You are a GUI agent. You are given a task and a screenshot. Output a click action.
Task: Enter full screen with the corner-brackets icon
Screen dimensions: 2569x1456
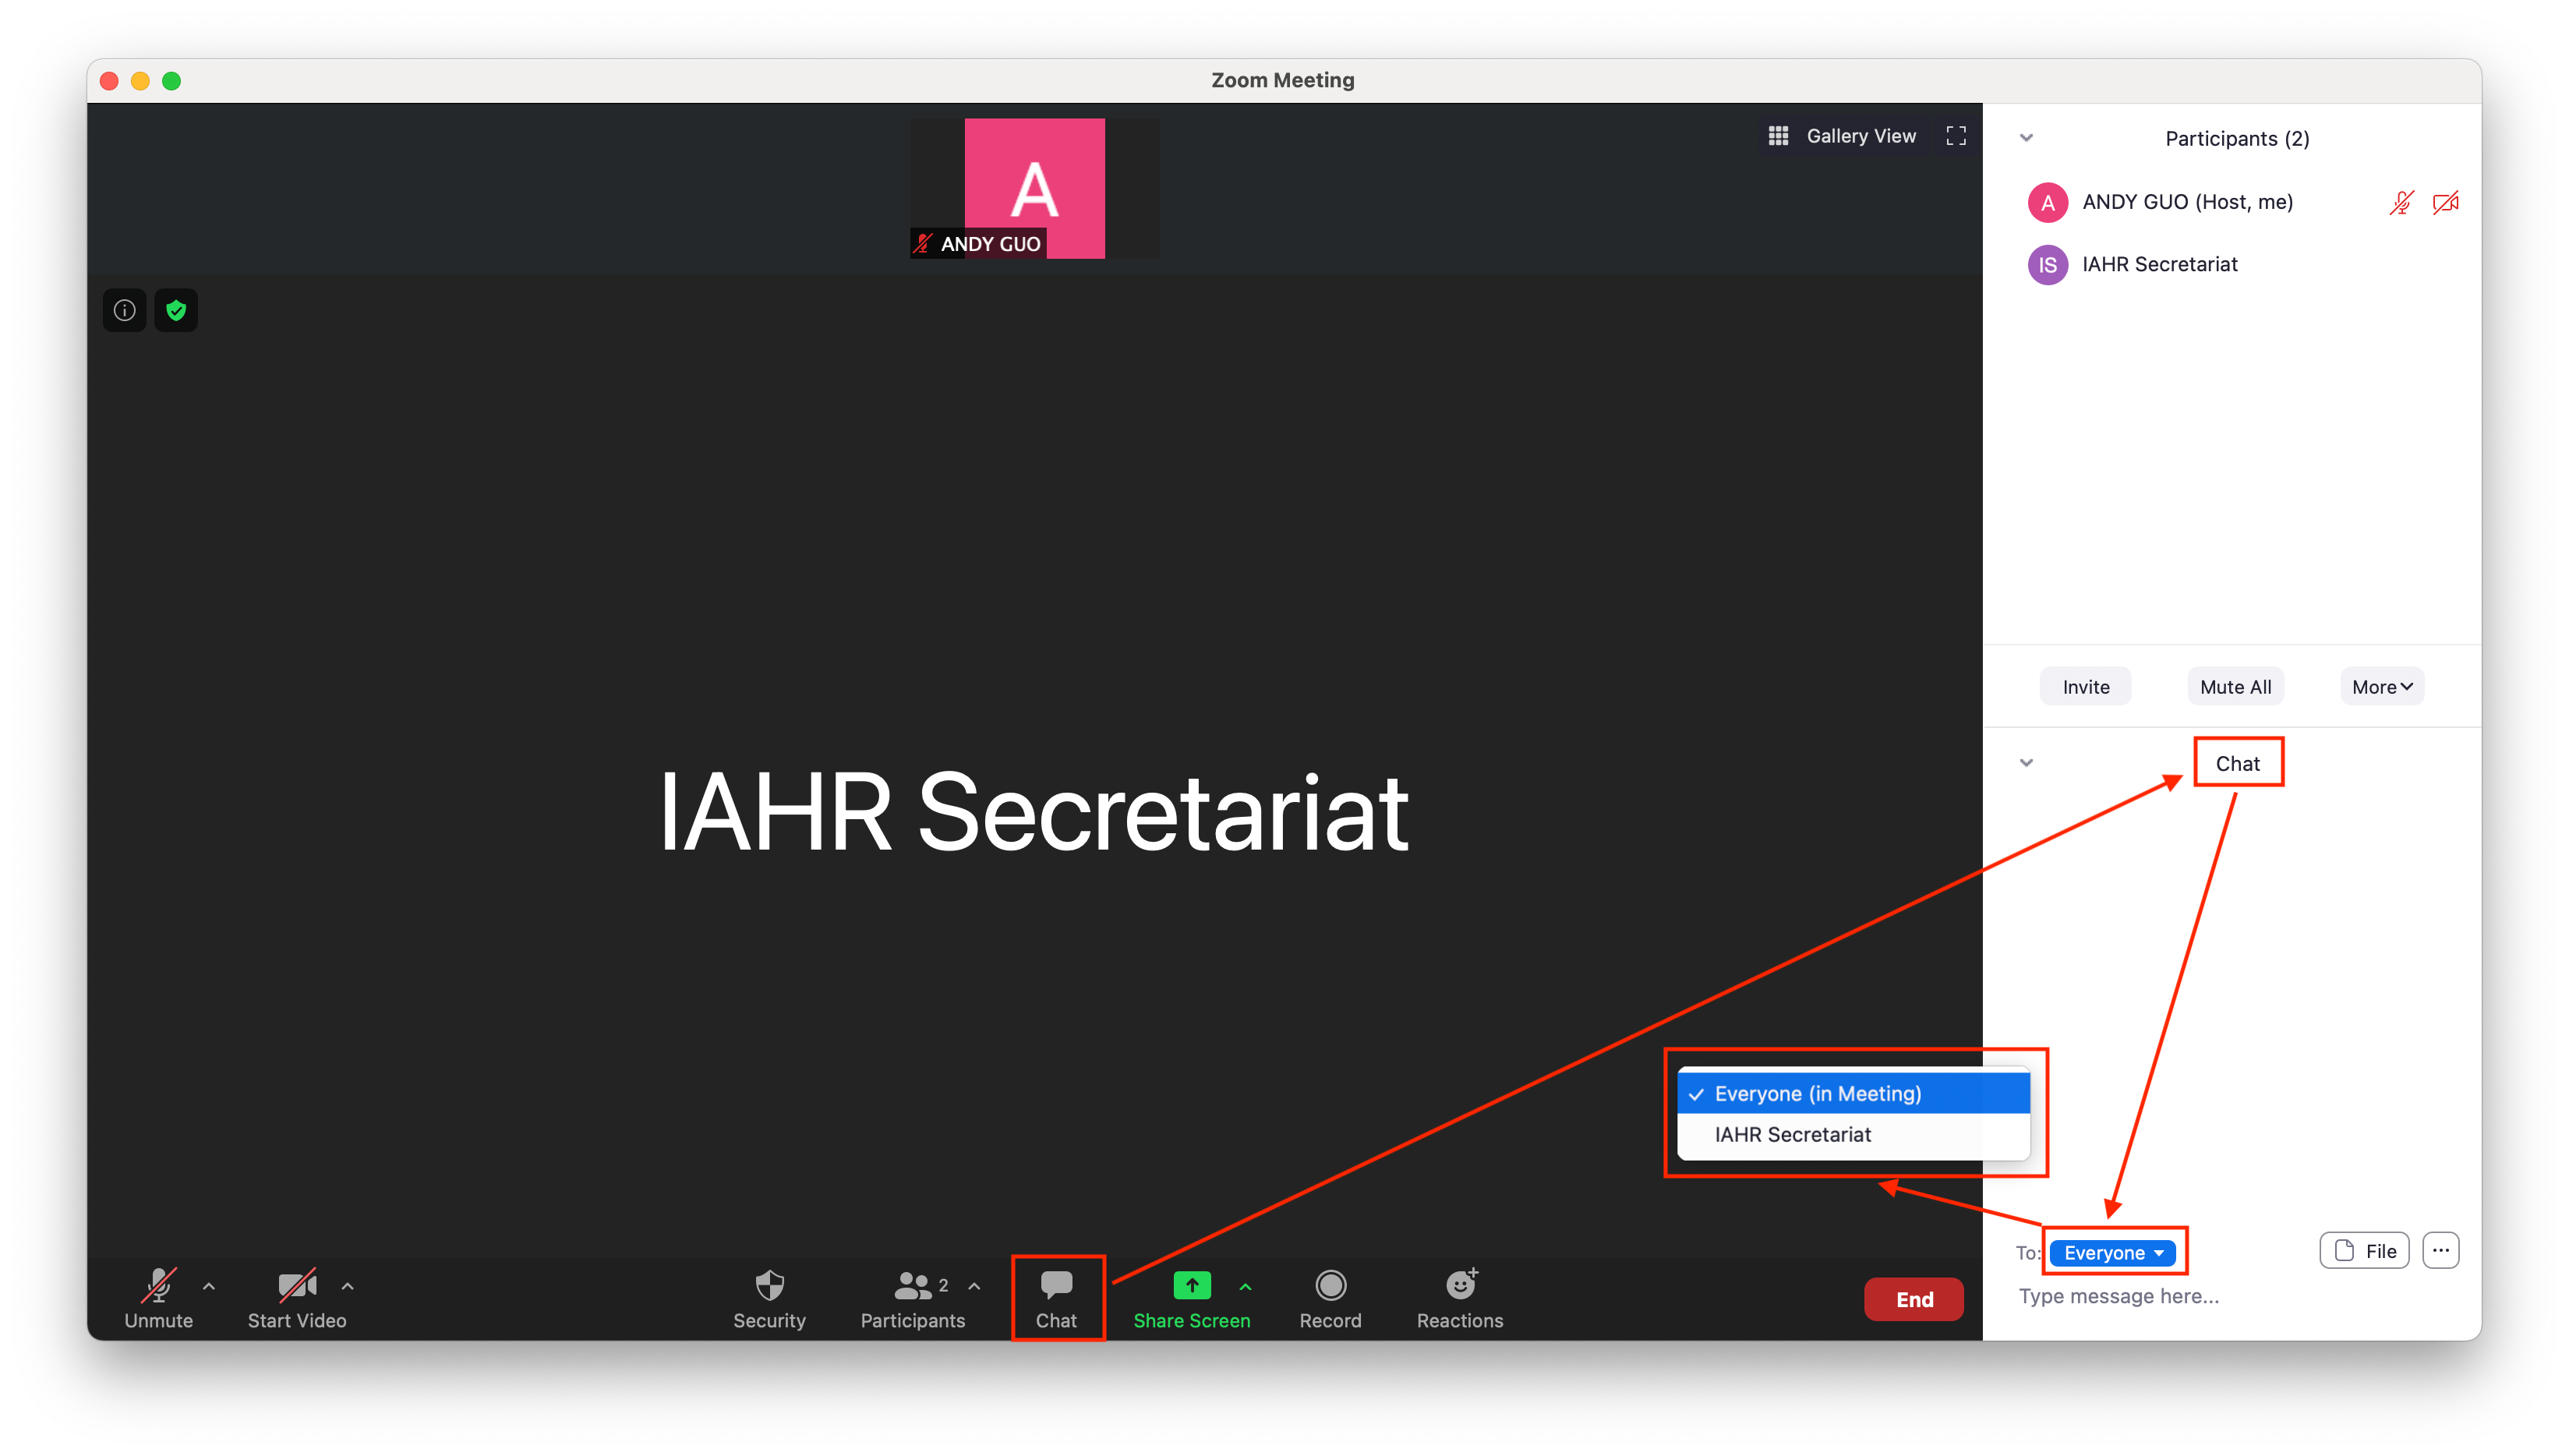1956,136
